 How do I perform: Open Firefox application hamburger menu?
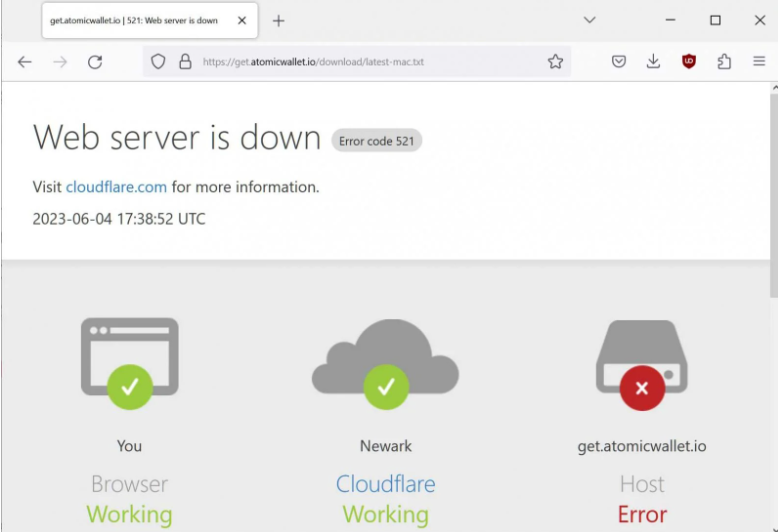(x=759, y=62)
